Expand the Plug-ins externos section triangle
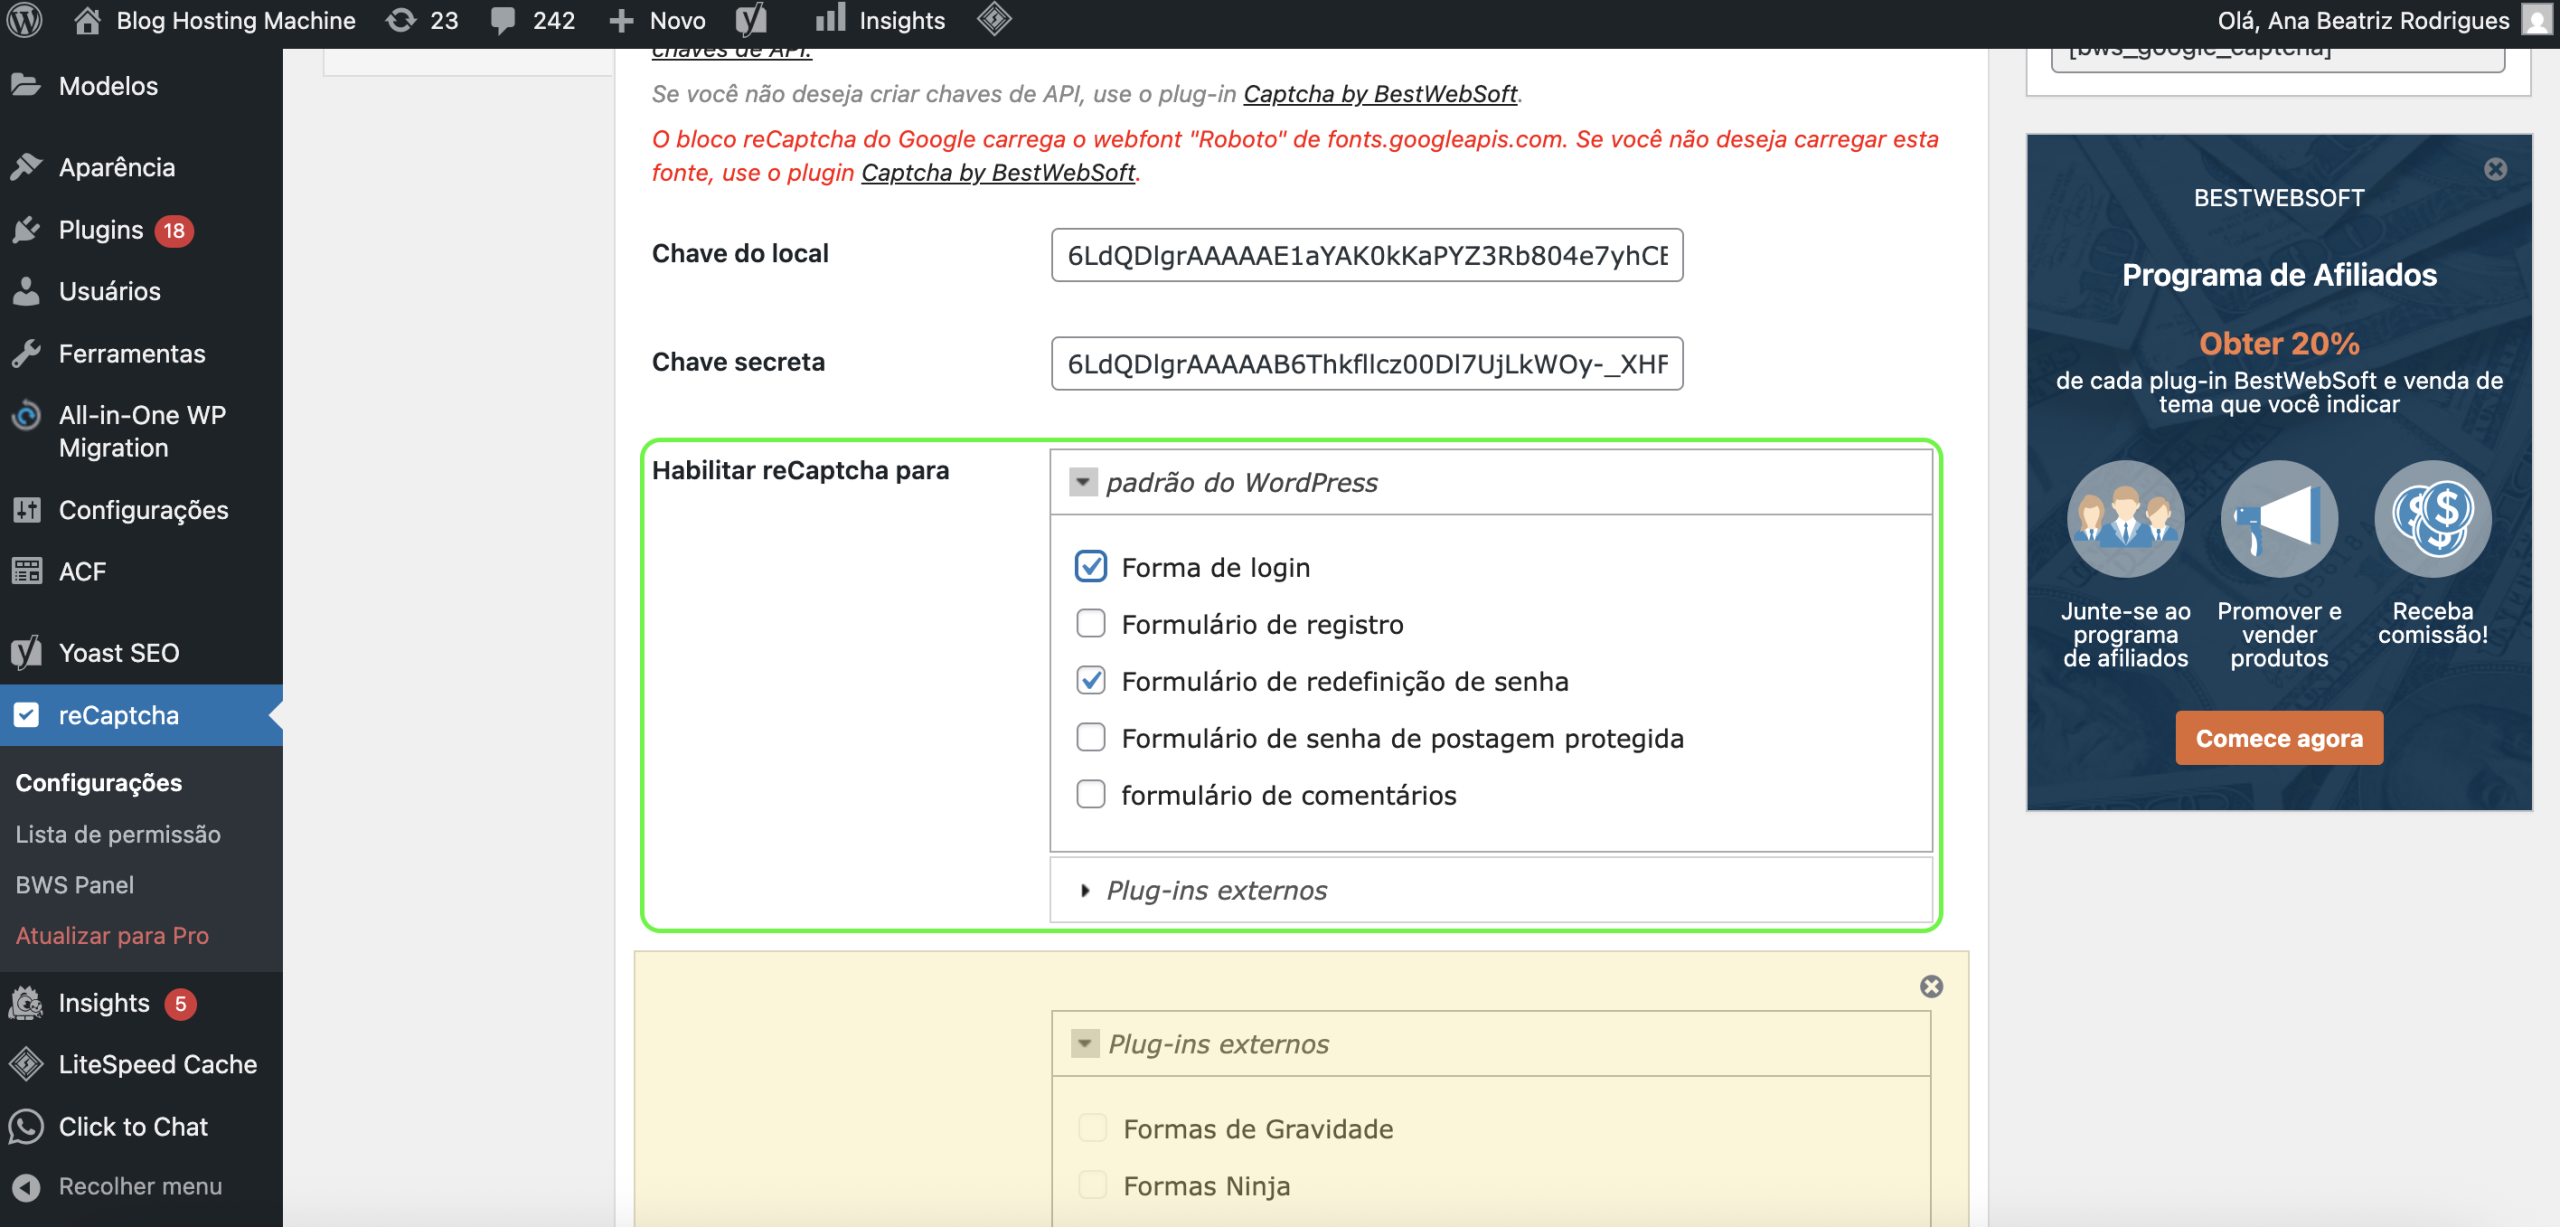 (1085, 890)
